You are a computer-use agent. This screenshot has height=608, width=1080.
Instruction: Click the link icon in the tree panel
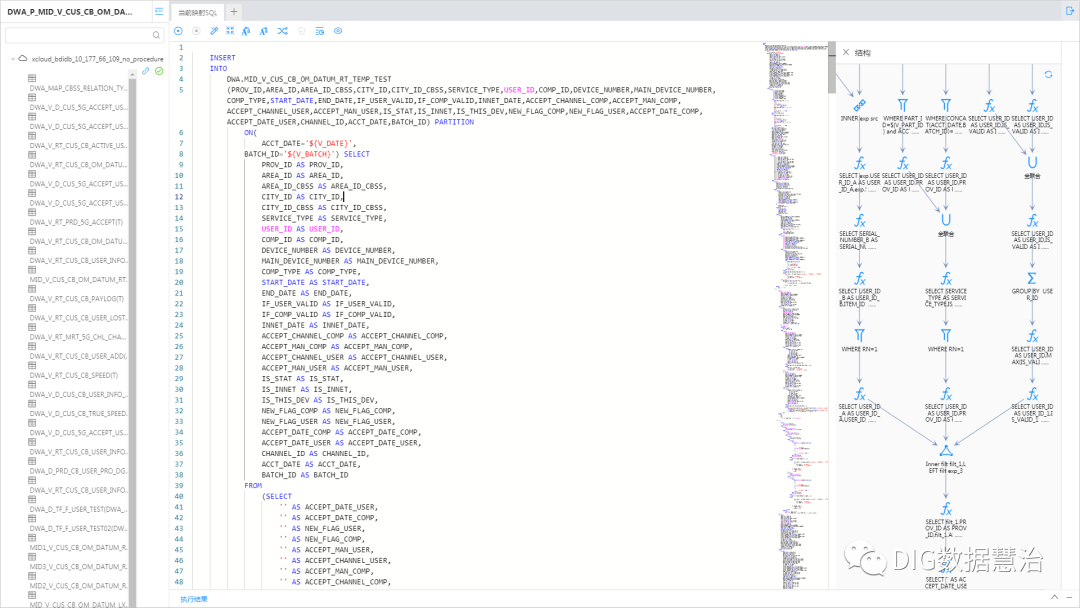(x=146, y=71)
